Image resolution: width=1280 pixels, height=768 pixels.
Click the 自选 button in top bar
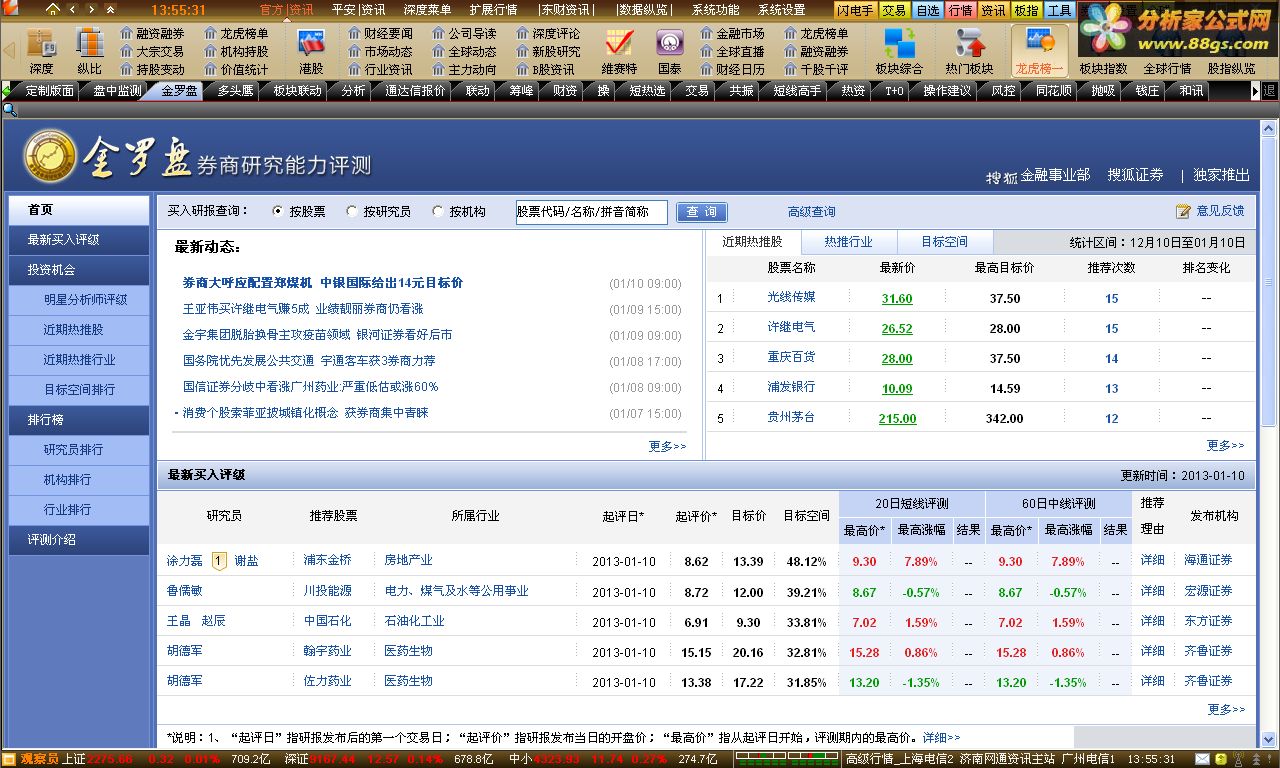point(928,10)
